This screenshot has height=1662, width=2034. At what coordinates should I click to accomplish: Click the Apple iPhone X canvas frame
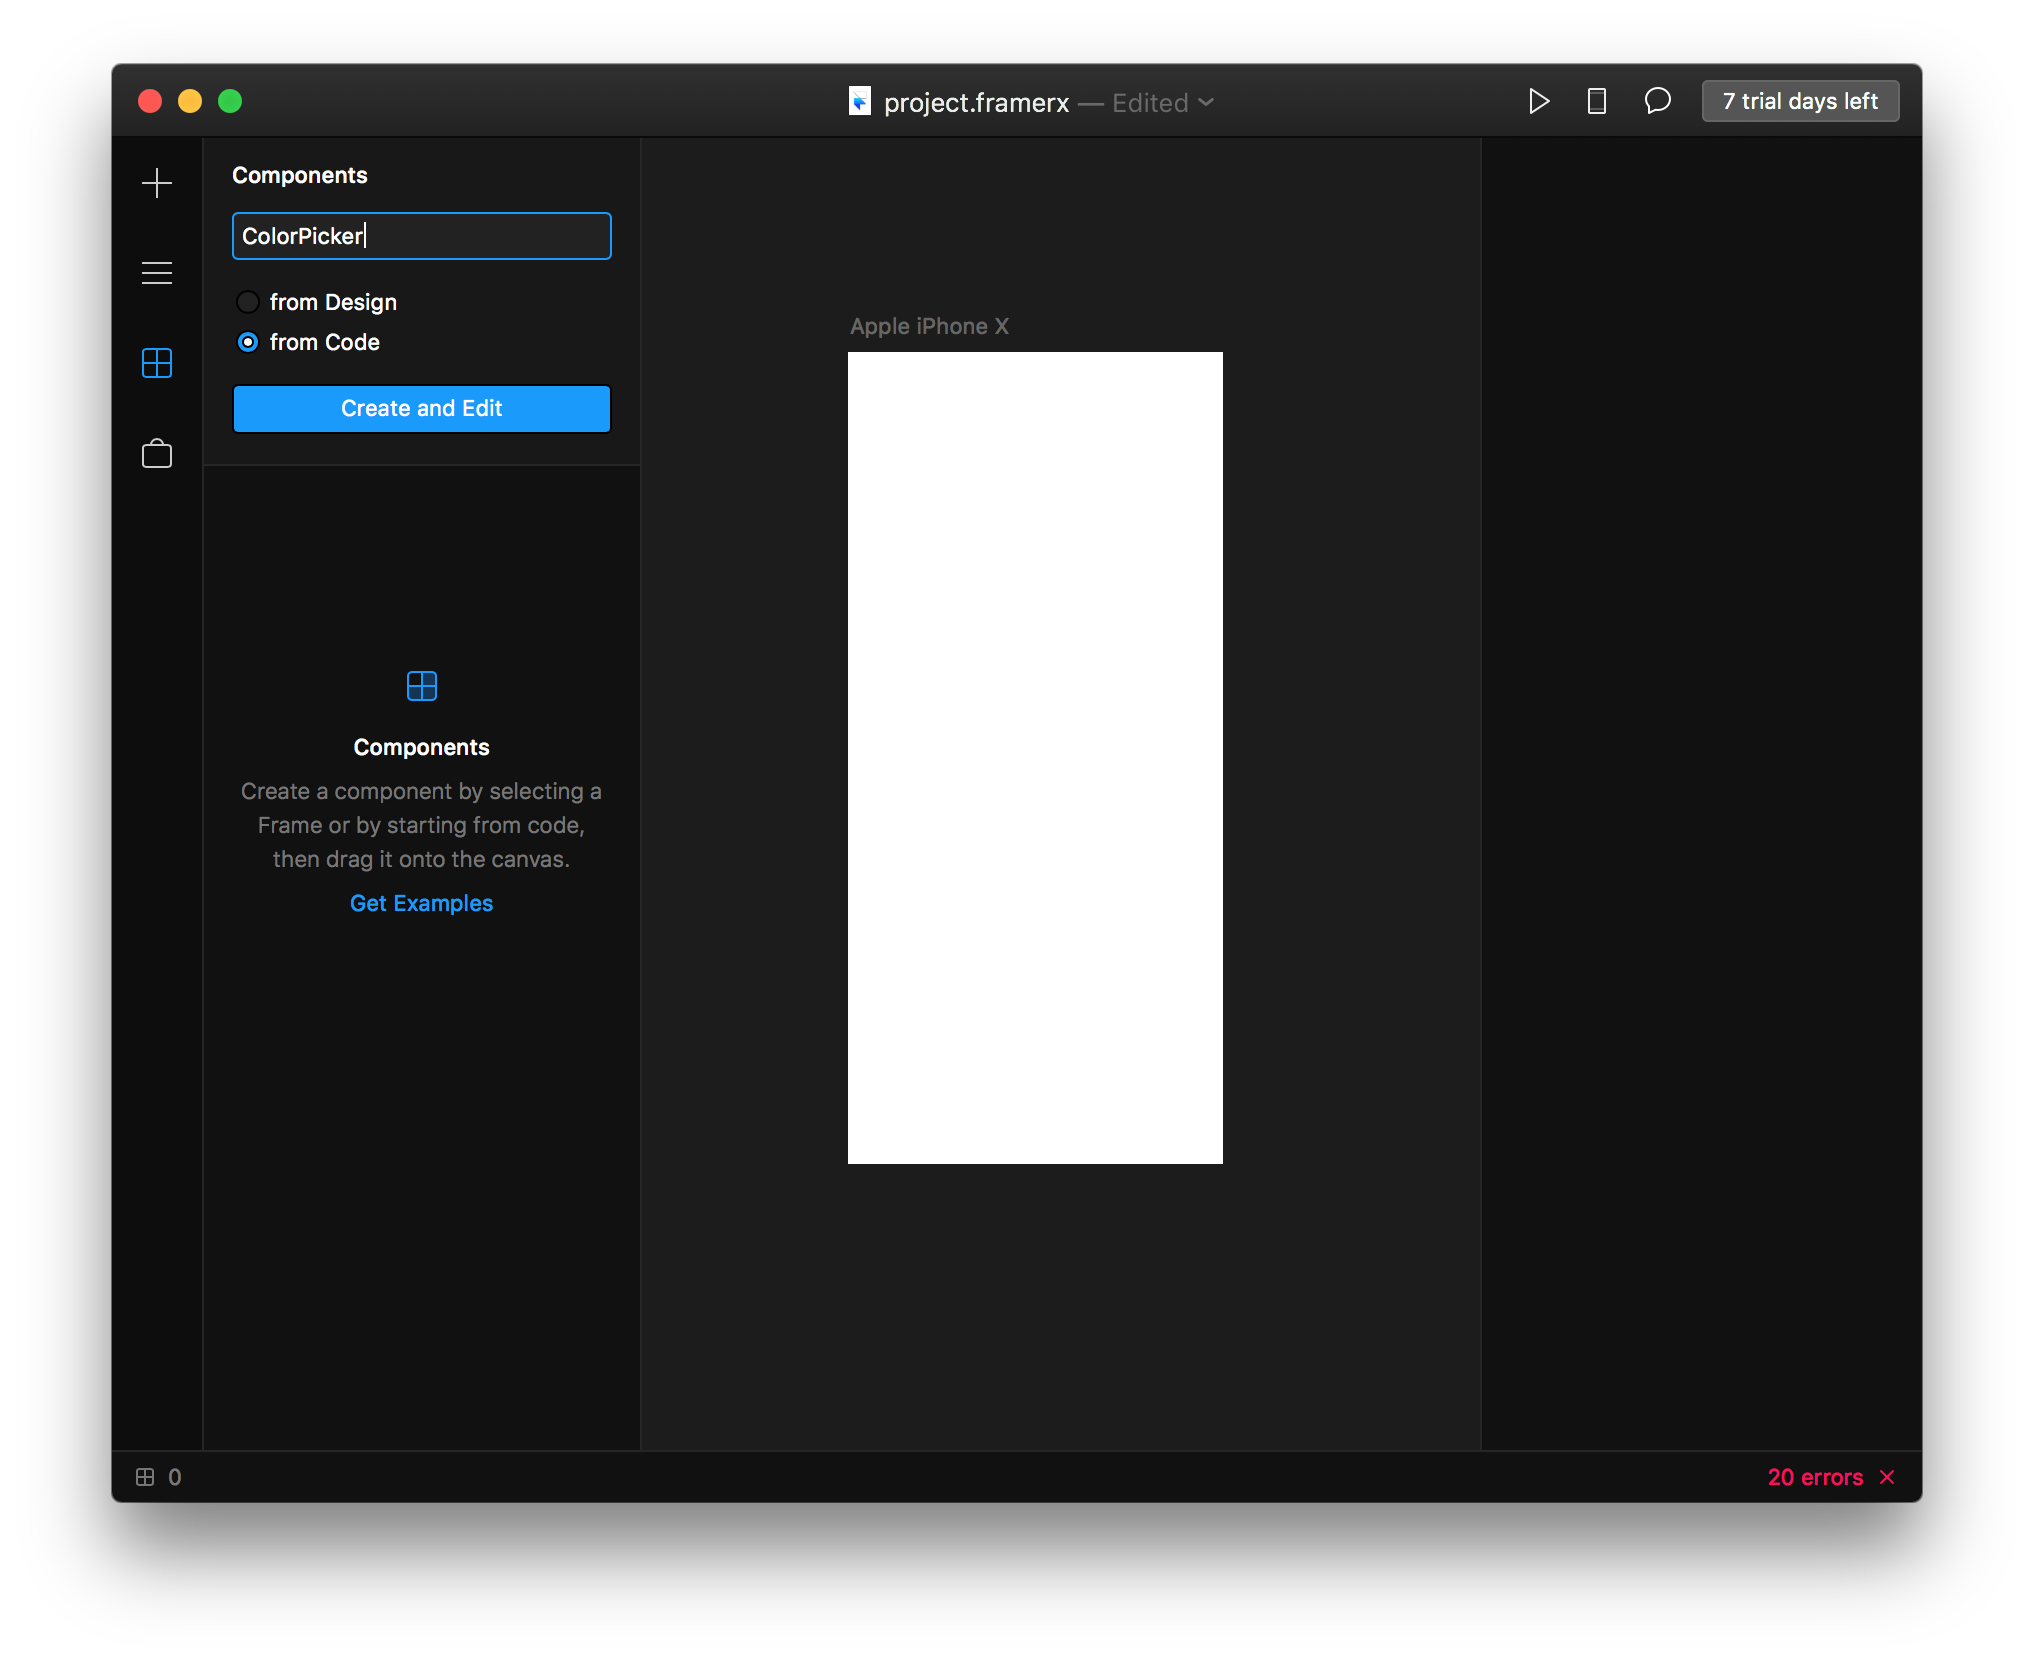pyautogui.click(x=1036, y=757)
